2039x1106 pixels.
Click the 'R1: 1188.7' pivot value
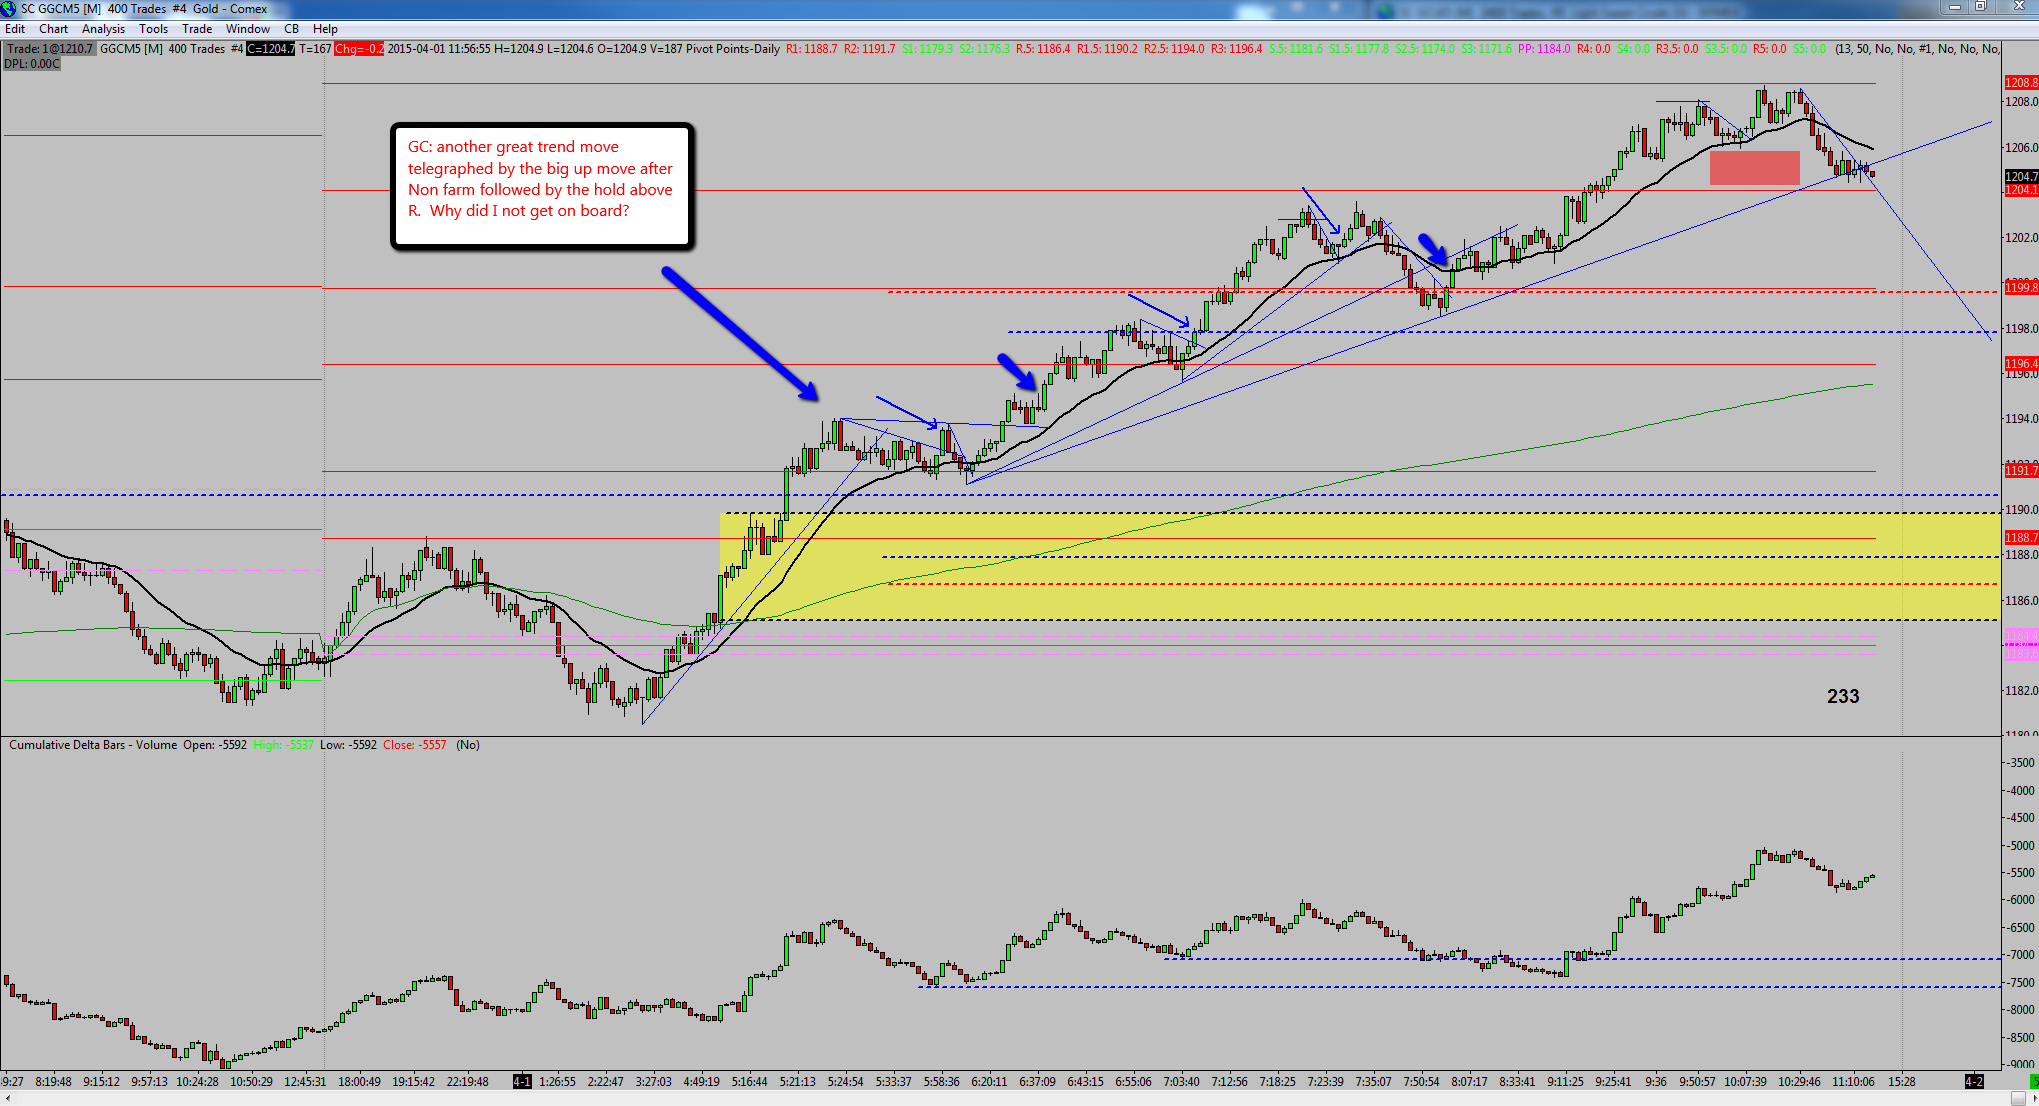[x=812, y=49]
